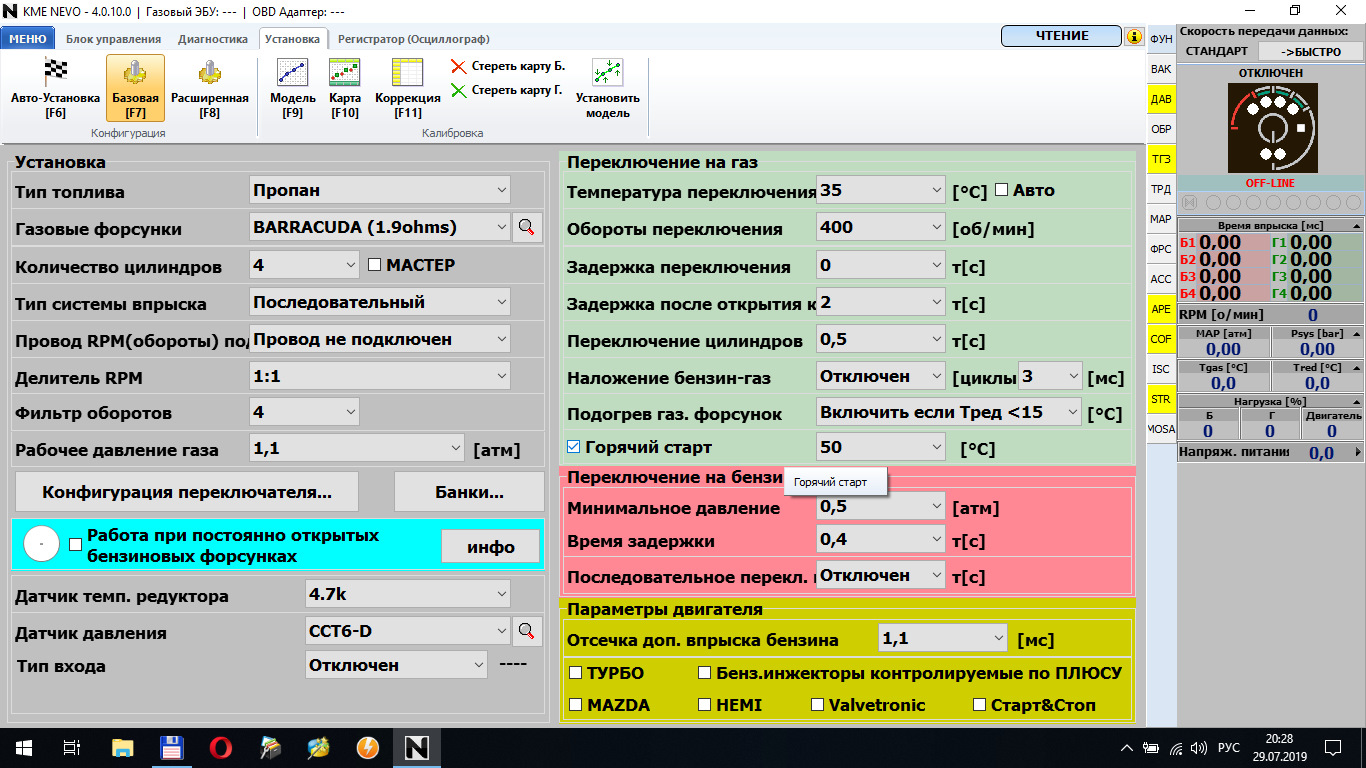1366x768 pixels.
Task: Check HEMI engine option
Action: pos(704,705)
